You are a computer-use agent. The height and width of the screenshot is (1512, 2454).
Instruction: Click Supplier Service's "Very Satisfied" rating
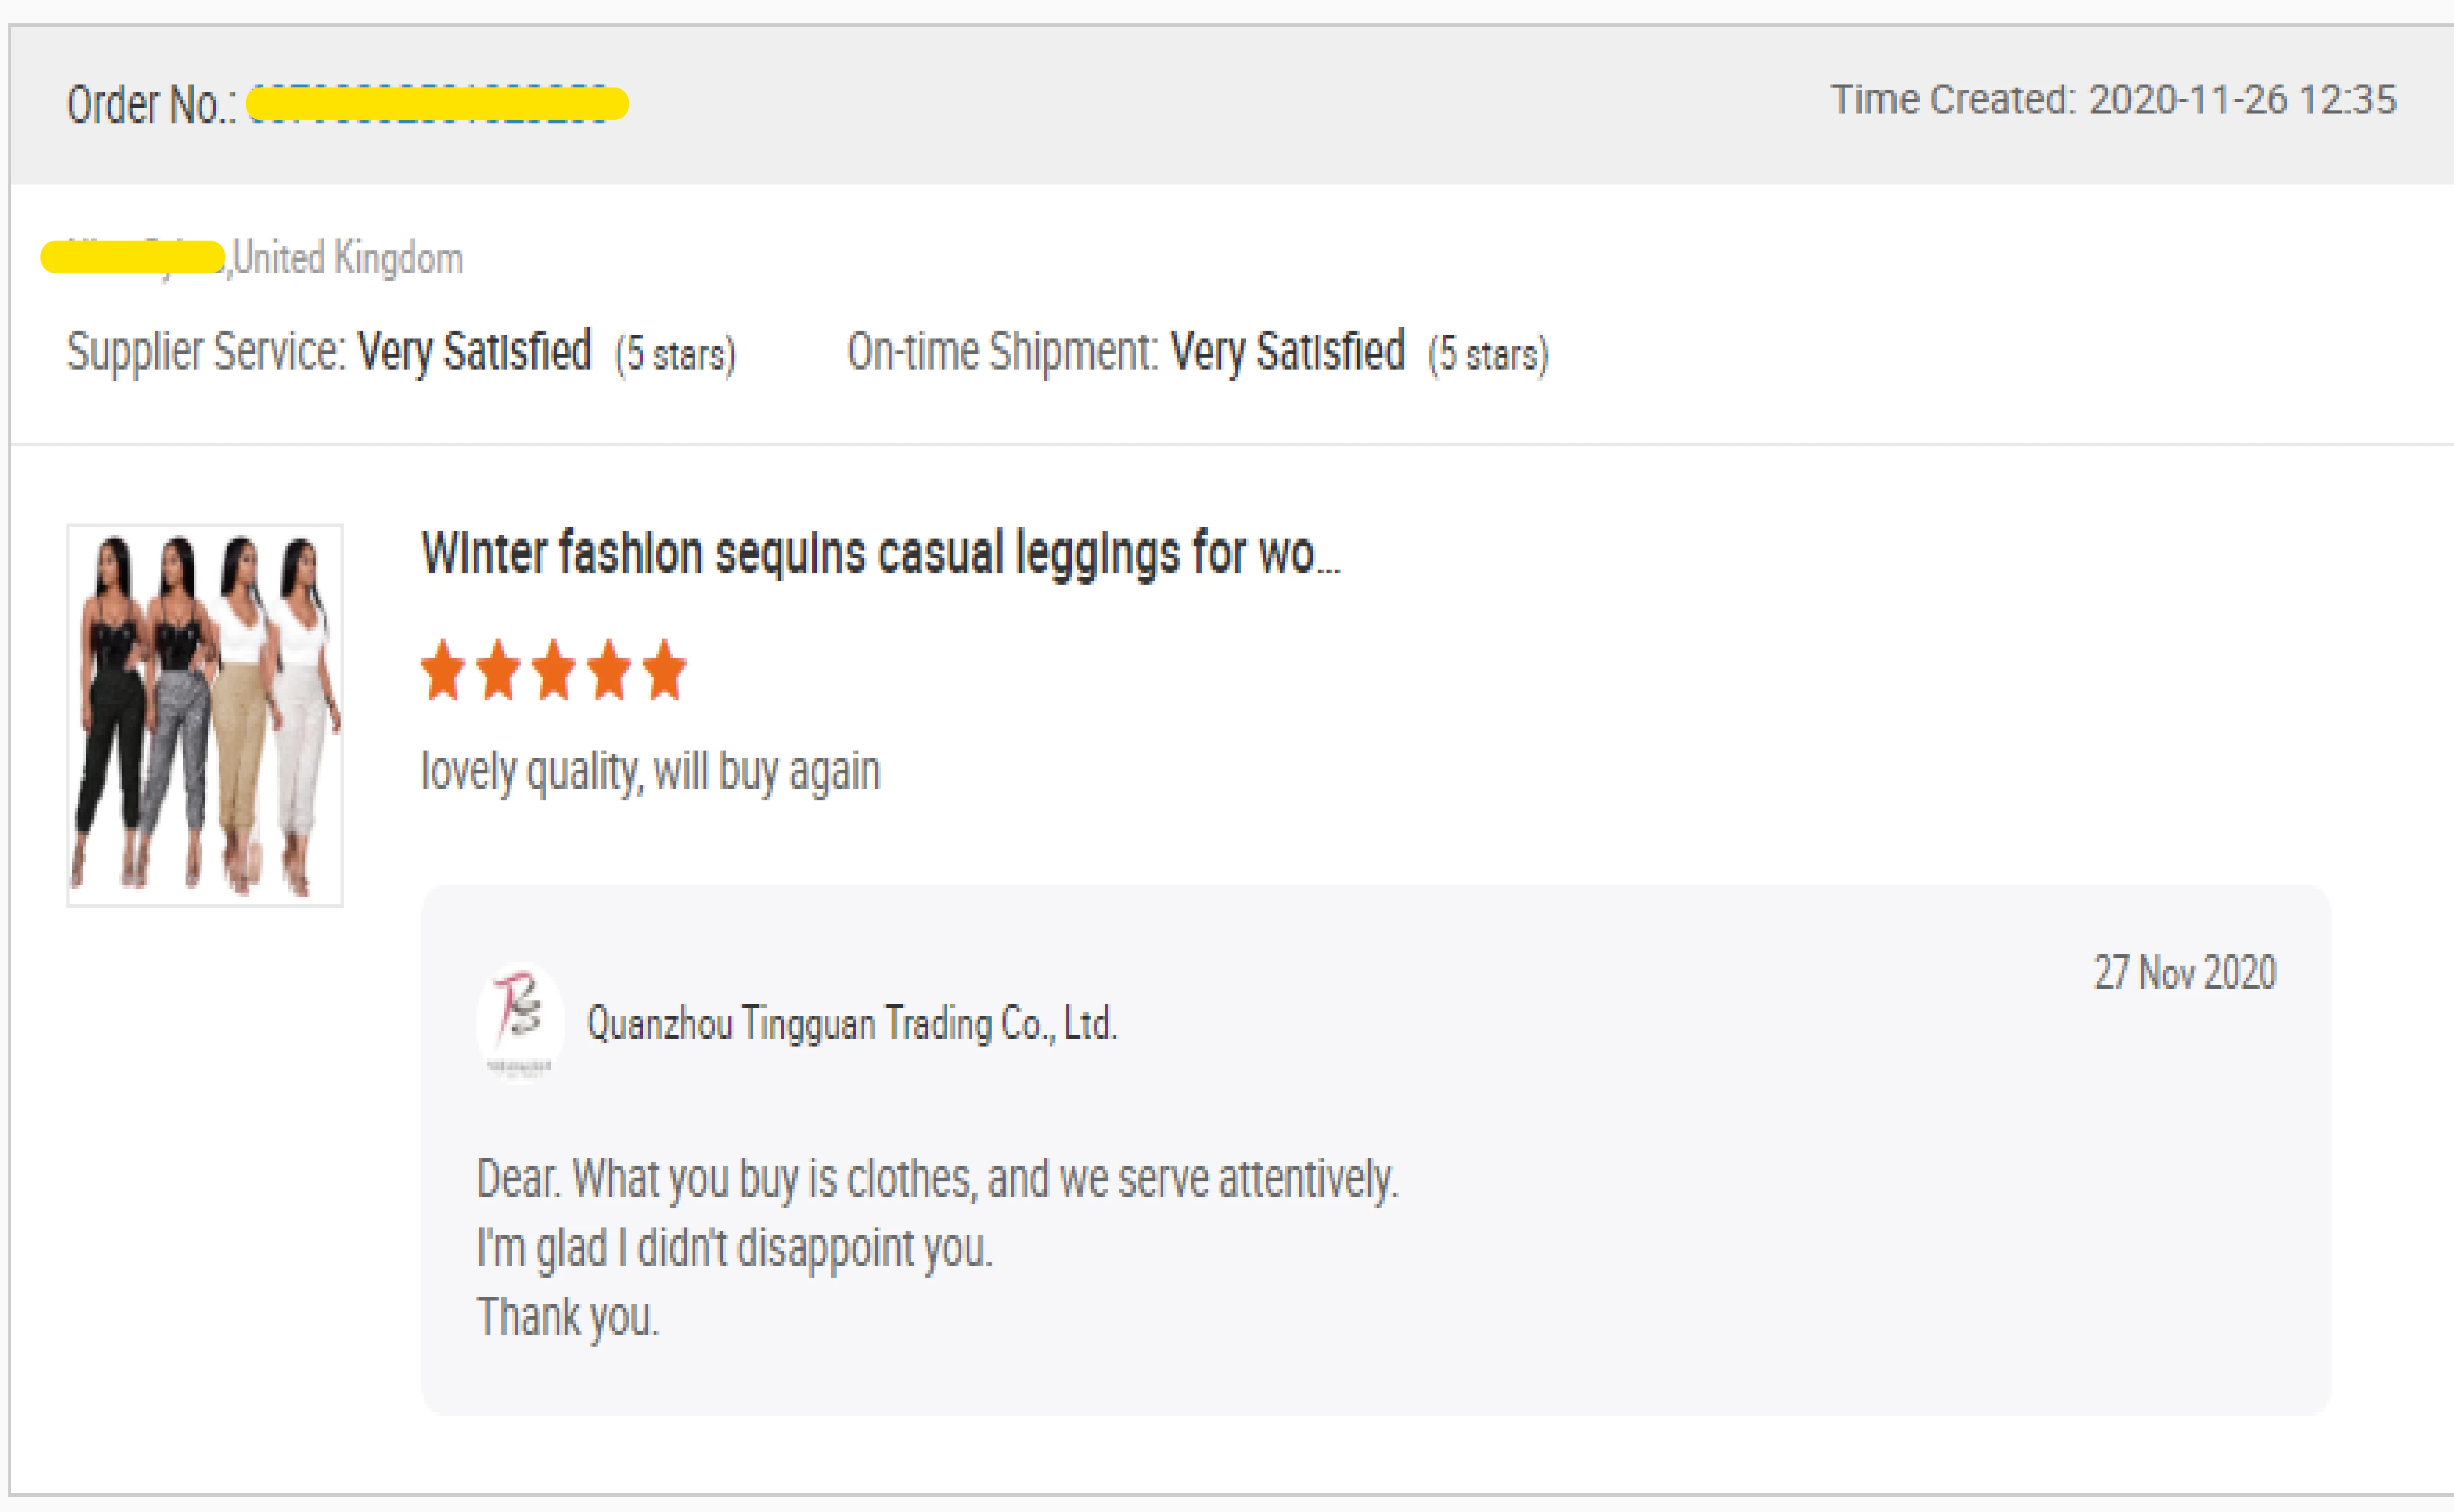point(474,352)
